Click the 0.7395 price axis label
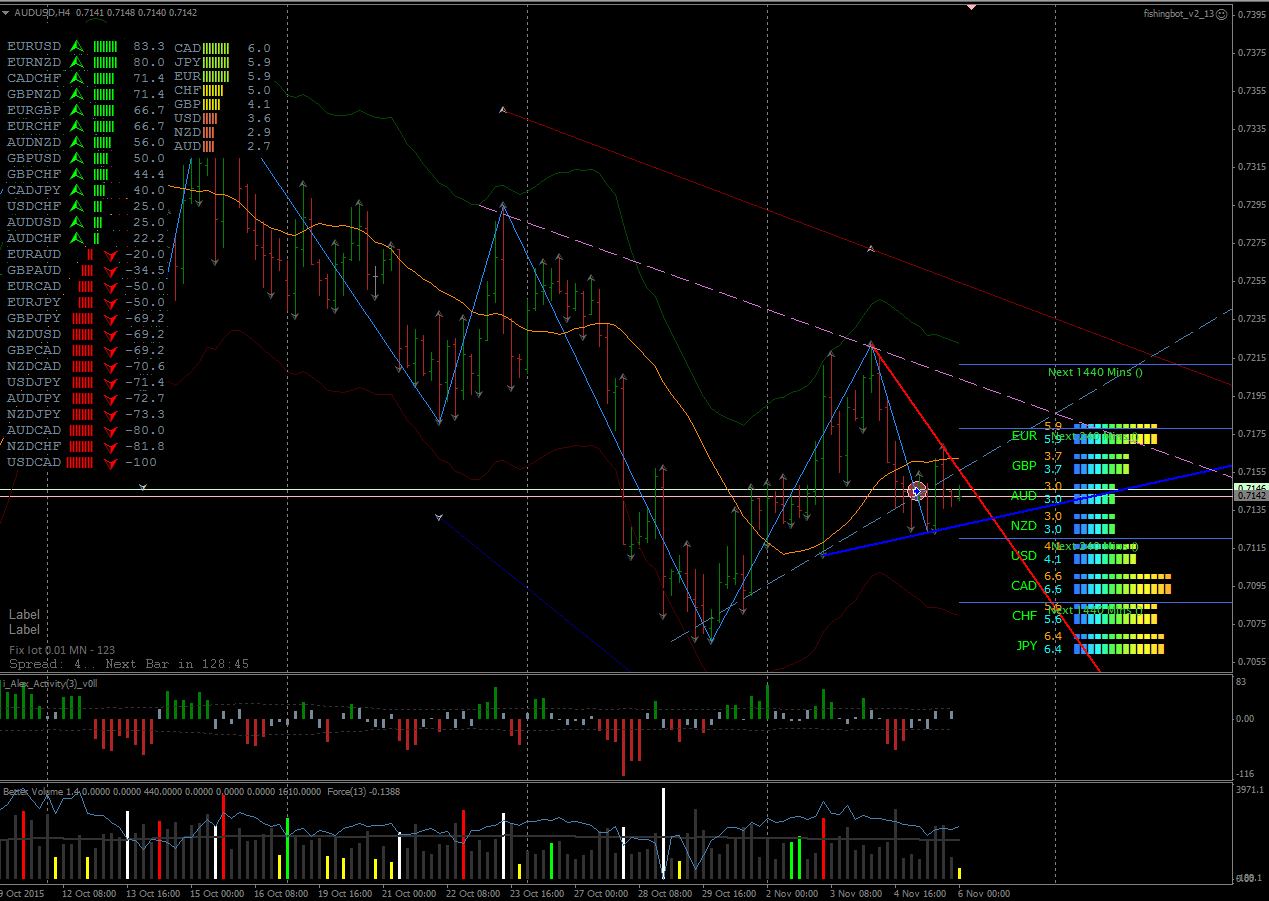Viewport: 1269px width, 901px height. (1250, 15)
